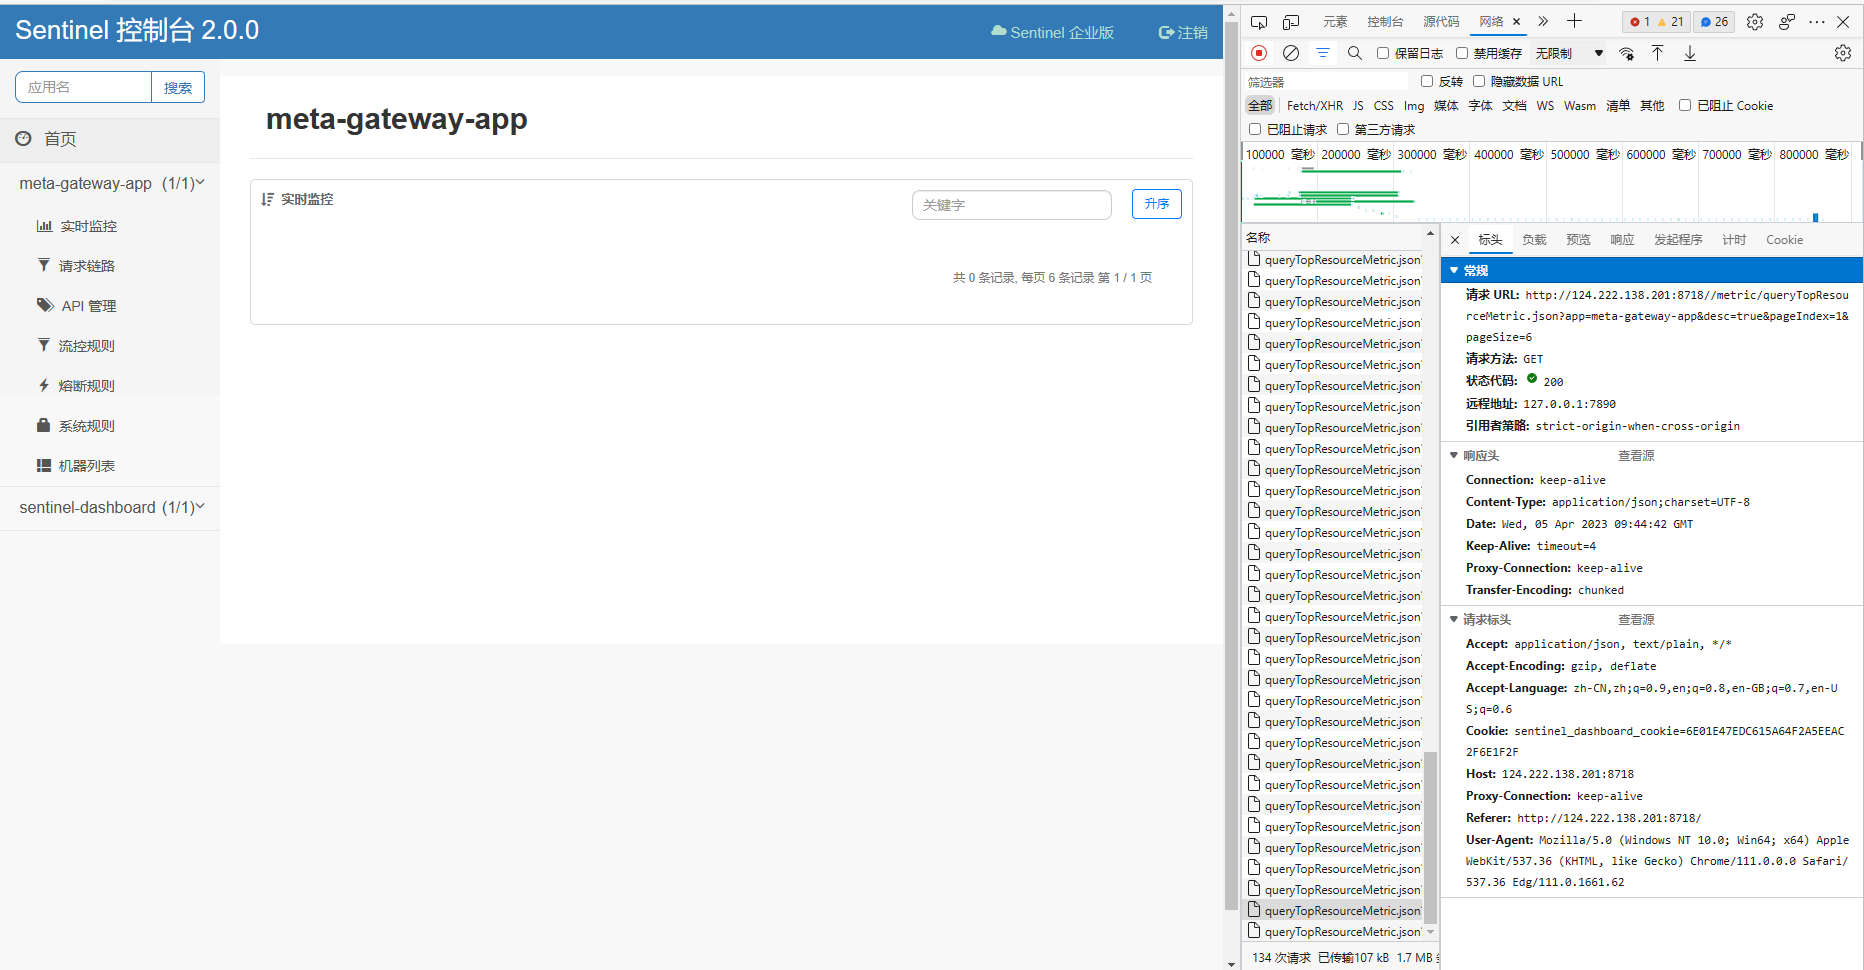Toggle the device emulation toolbar
Image resolution: width=1864 pixels, height=970 pixels.
1289,20
